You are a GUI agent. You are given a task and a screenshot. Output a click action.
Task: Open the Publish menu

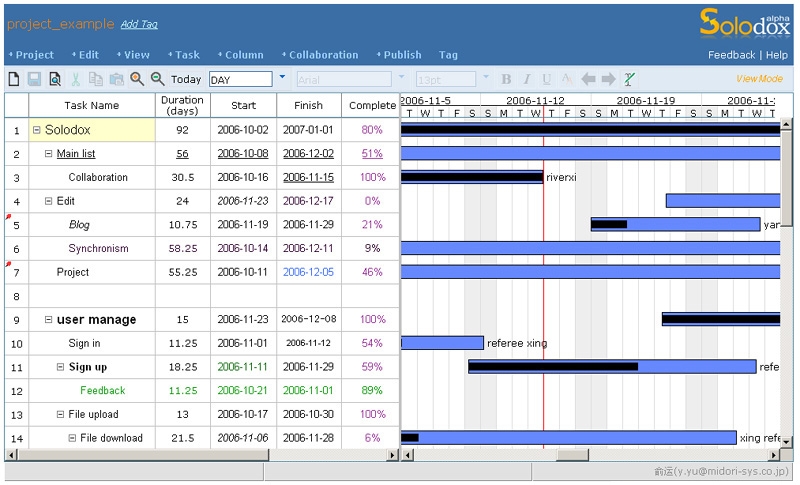click(x=399, y=55)
